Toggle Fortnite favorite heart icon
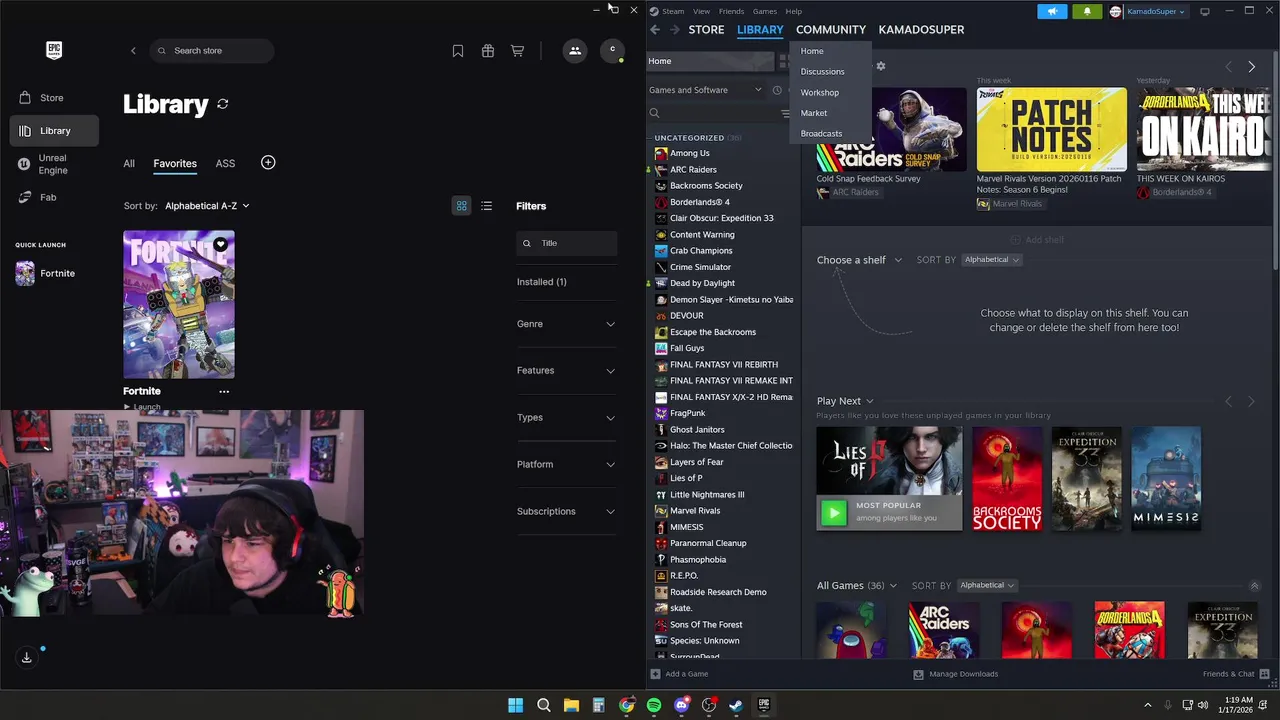The width and height of the screenshot is (1280, 720). (x=220, y=244)
